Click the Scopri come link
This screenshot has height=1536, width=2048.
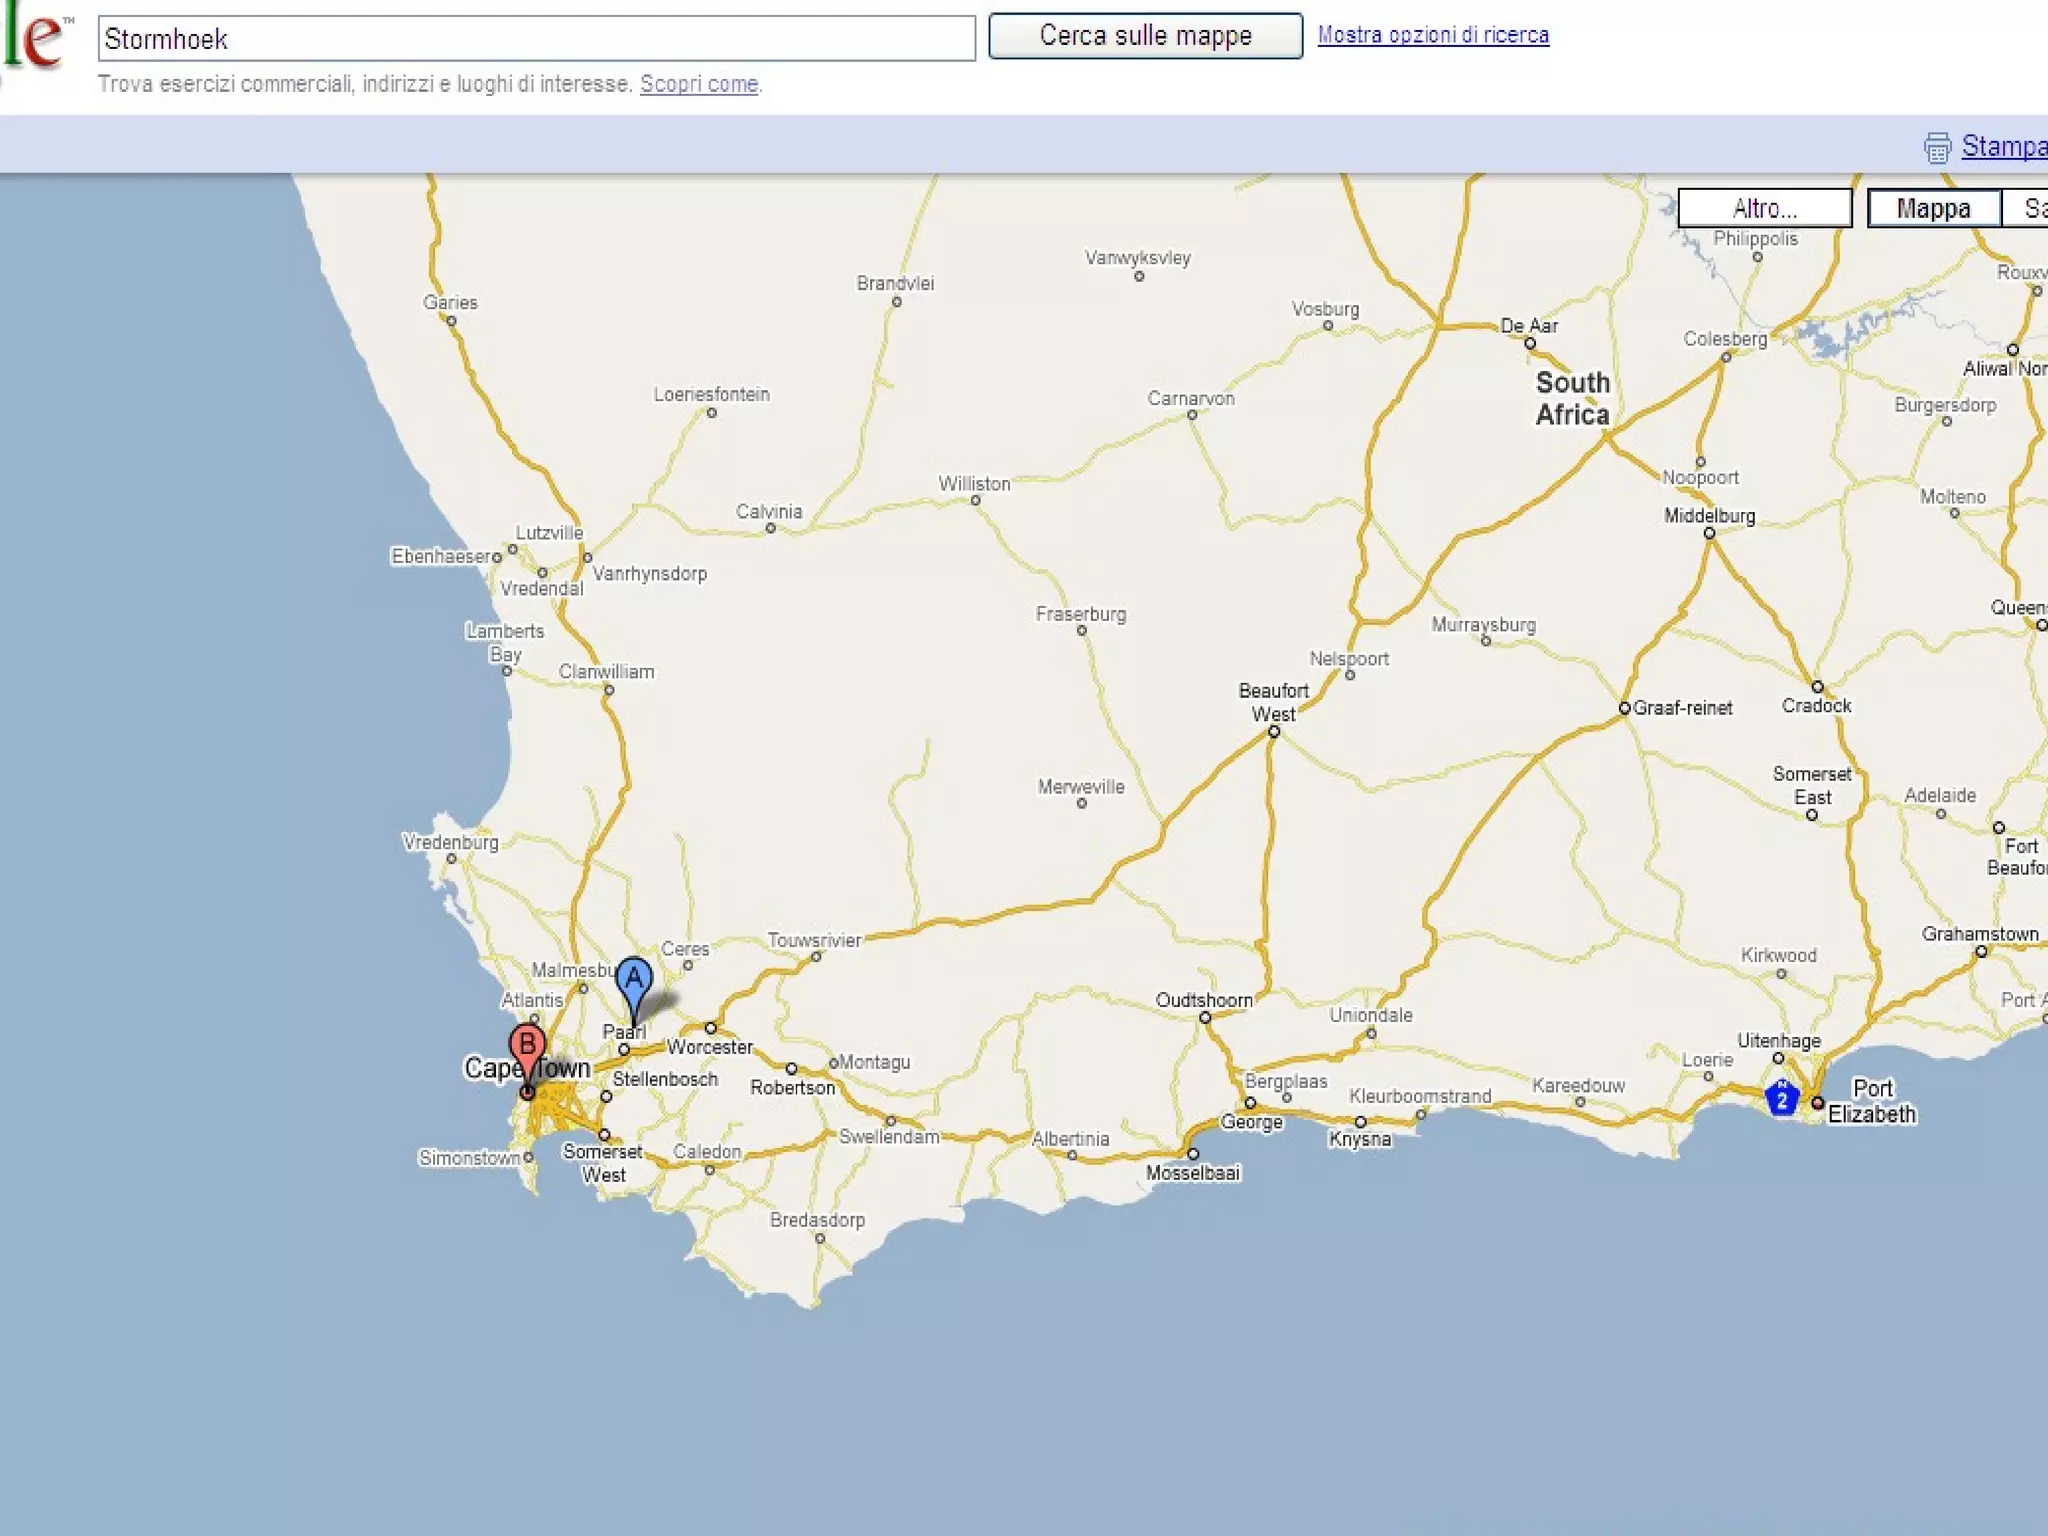tap(698, 84)
